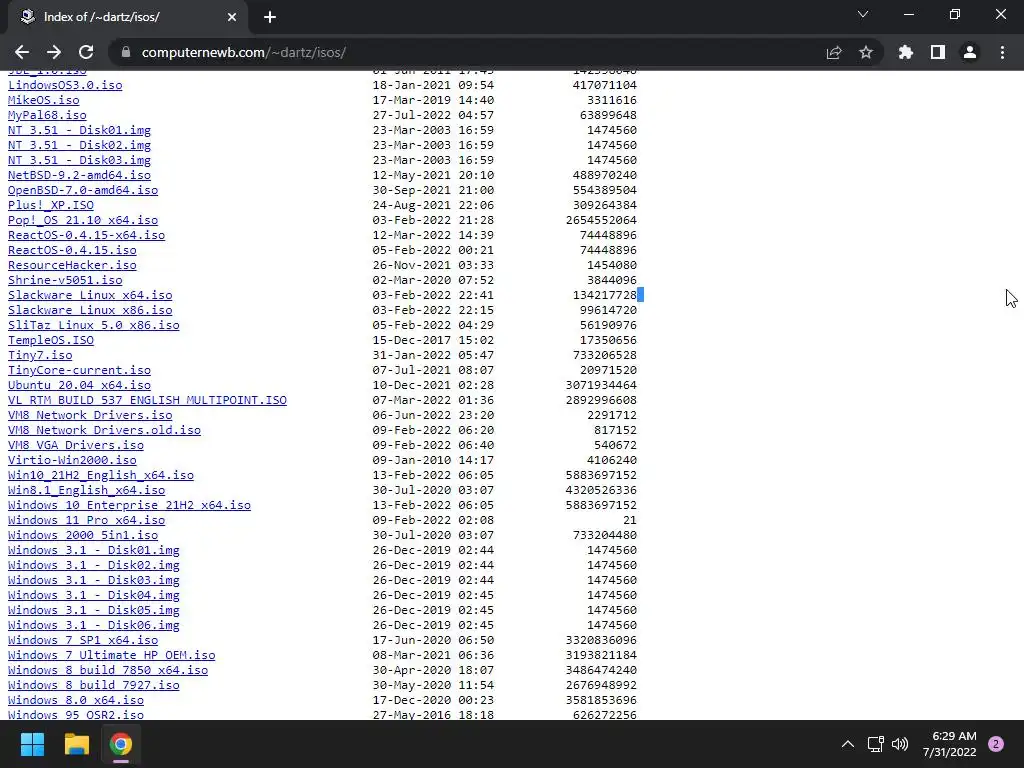
Task: Open VL RTM BUILD 537 ENGLISH MULTIPOINT.ISO
Action: [x=147, y=400]
